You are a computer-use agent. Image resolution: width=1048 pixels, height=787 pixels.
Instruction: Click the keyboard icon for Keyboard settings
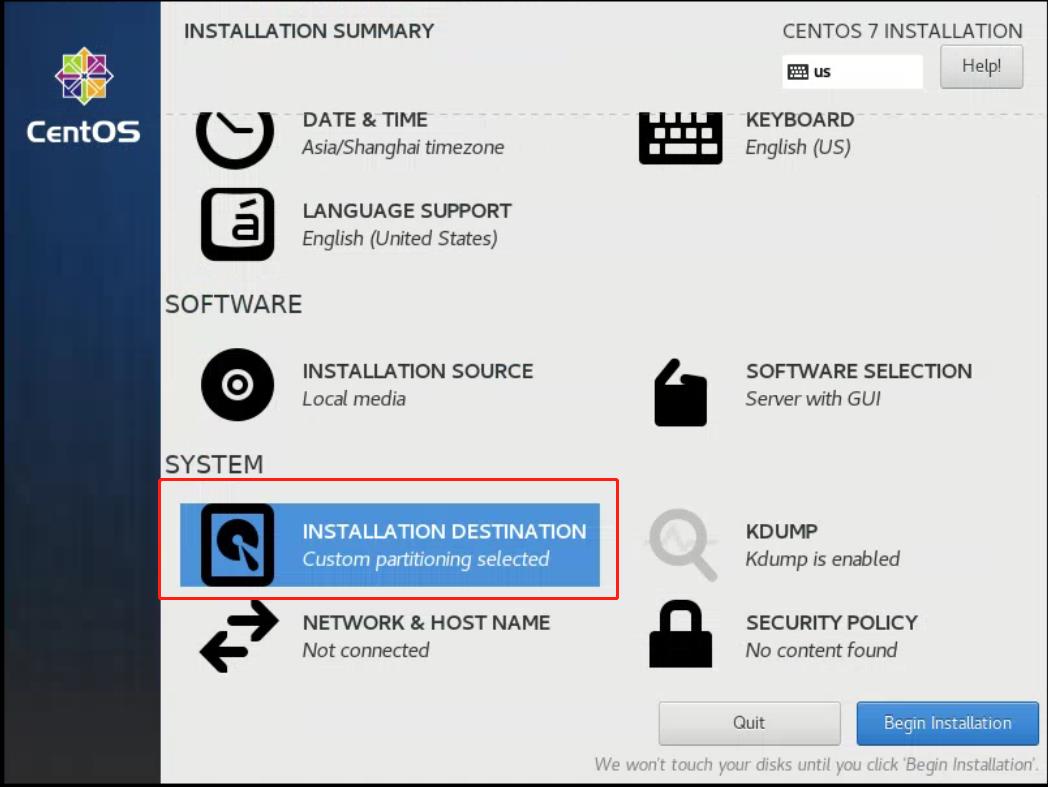(x=680, y=136)
